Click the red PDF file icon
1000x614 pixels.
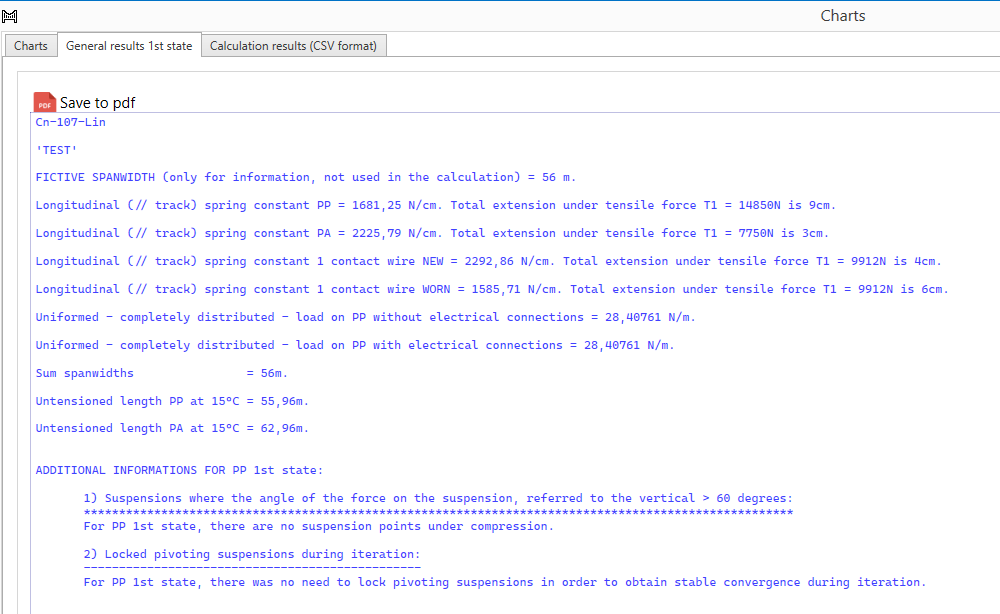(x=45, y=102)
